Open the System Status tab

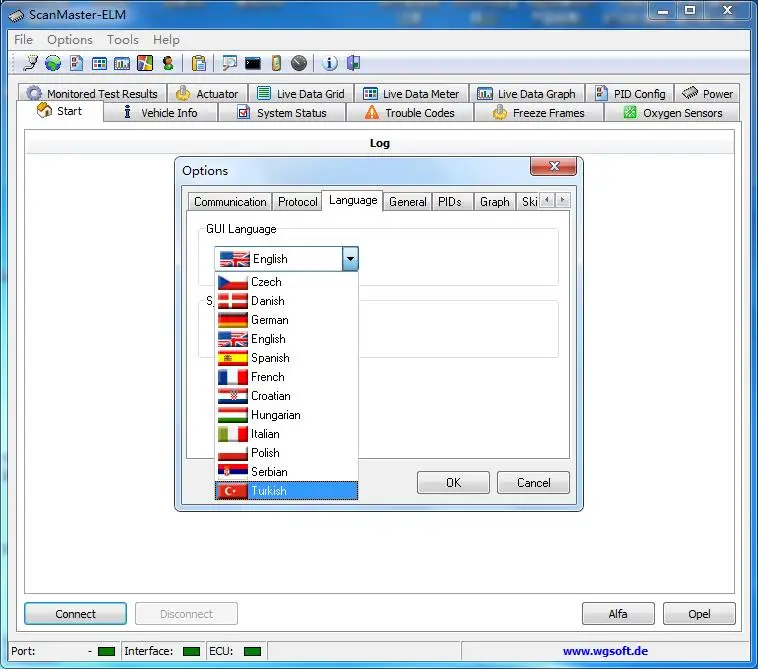click(x=282, y=113)
